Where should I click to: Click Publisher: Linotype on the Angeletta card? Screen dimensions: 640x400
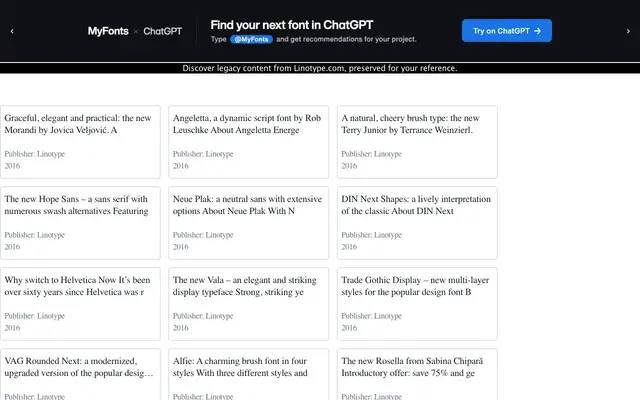tap(203, 154)
